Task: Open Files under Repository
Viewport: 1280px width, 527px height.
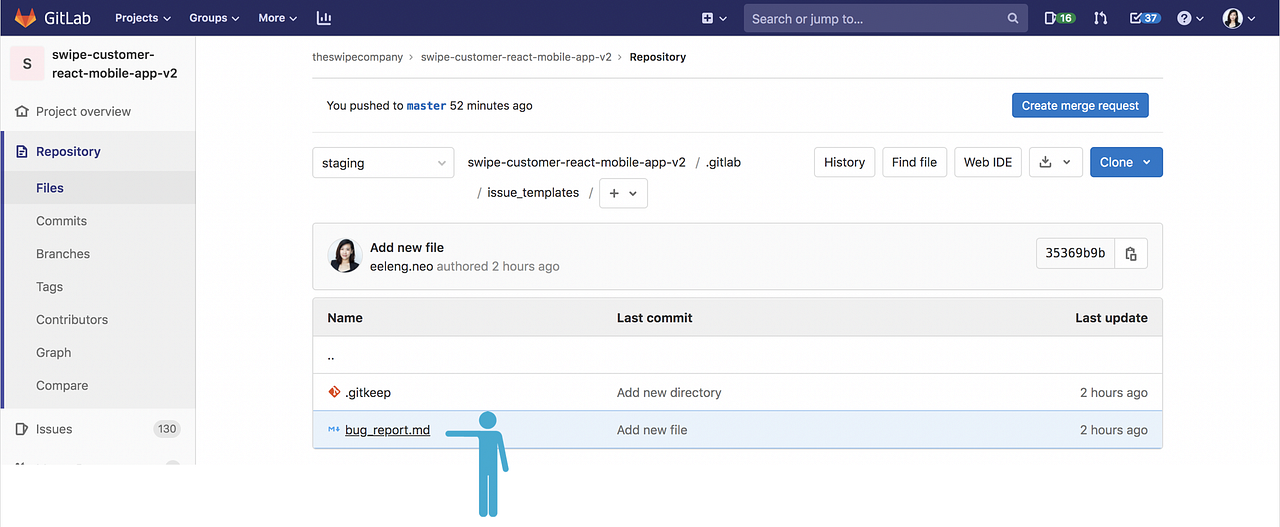Action: click(50, 188)
